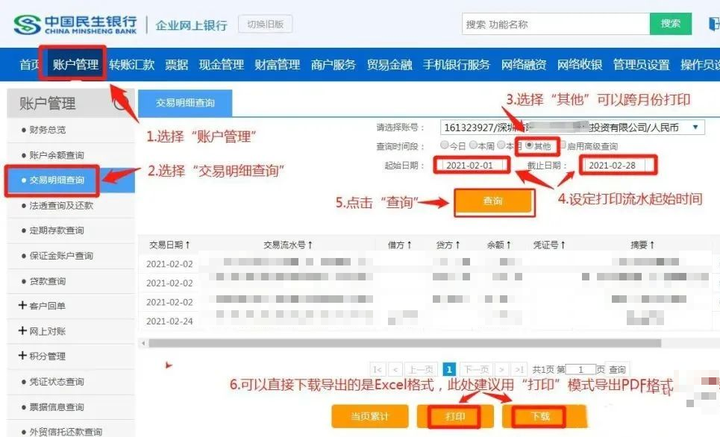Click the 下载 download button

pos(540,416)
